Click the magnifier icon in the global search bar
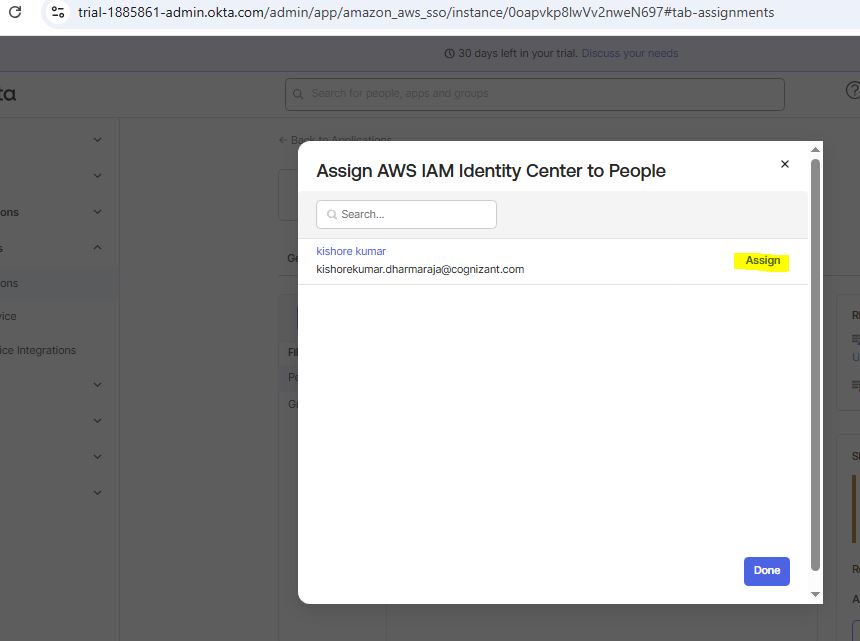Screen dimensions: 860x641 [x=298, y=94]
